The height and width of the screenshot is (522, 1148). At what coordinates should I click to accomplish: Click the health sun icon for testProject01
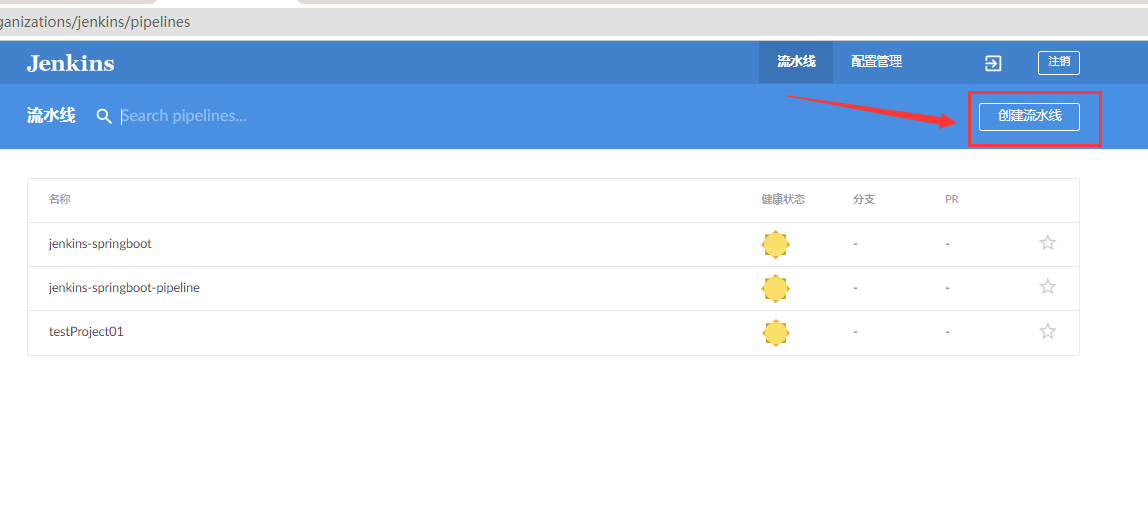coord(775,333)
